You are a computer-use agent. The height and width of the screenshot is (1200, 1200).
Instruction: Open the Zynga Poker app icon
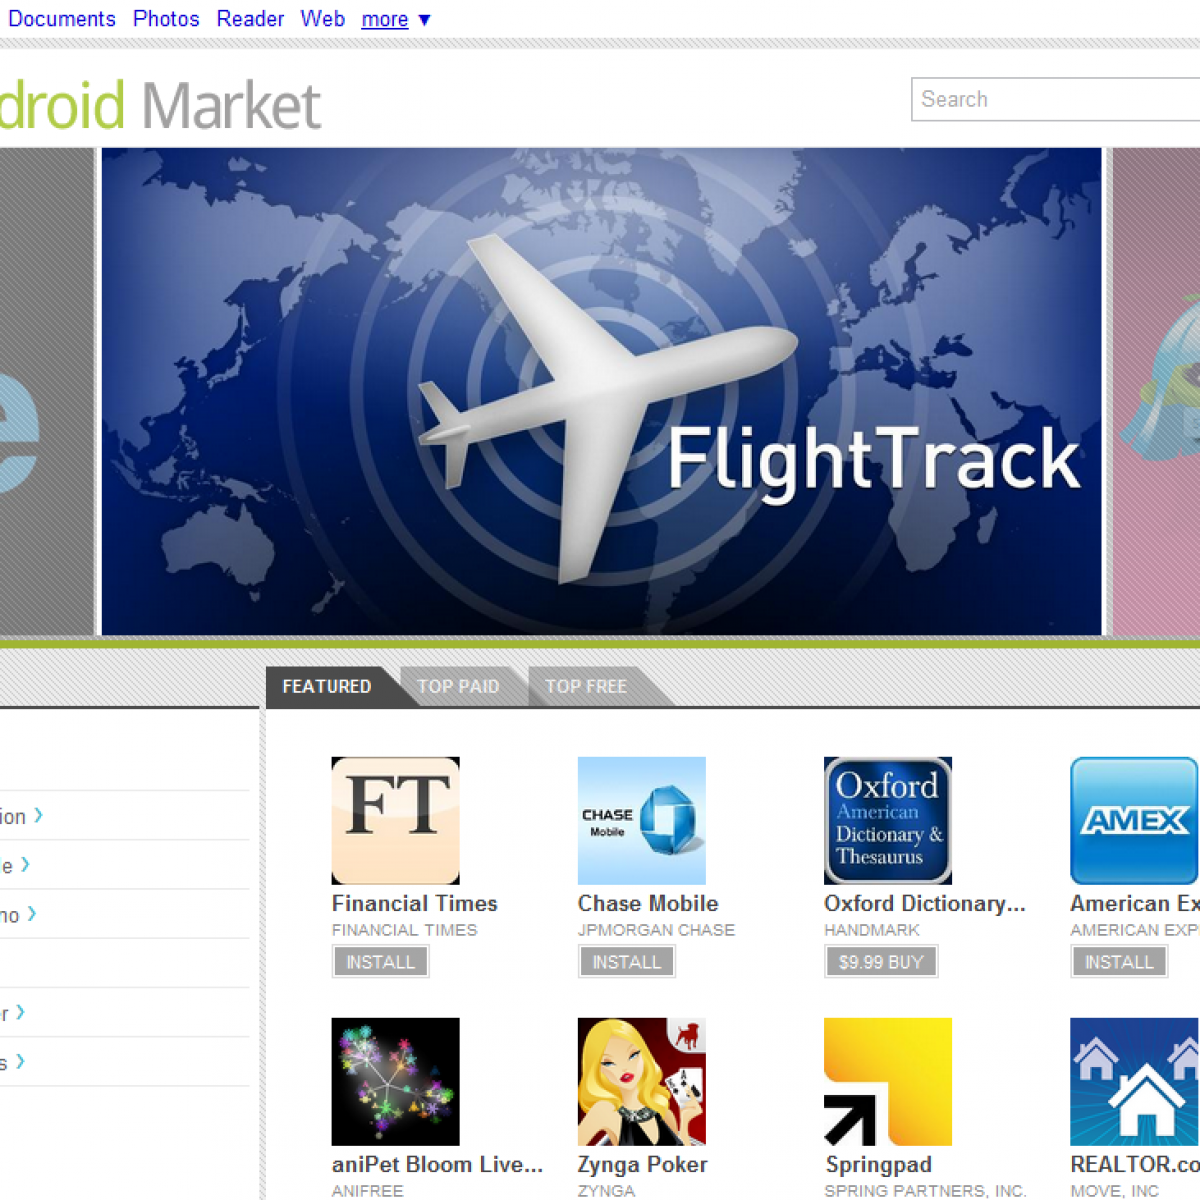(x=641, y=1081)
